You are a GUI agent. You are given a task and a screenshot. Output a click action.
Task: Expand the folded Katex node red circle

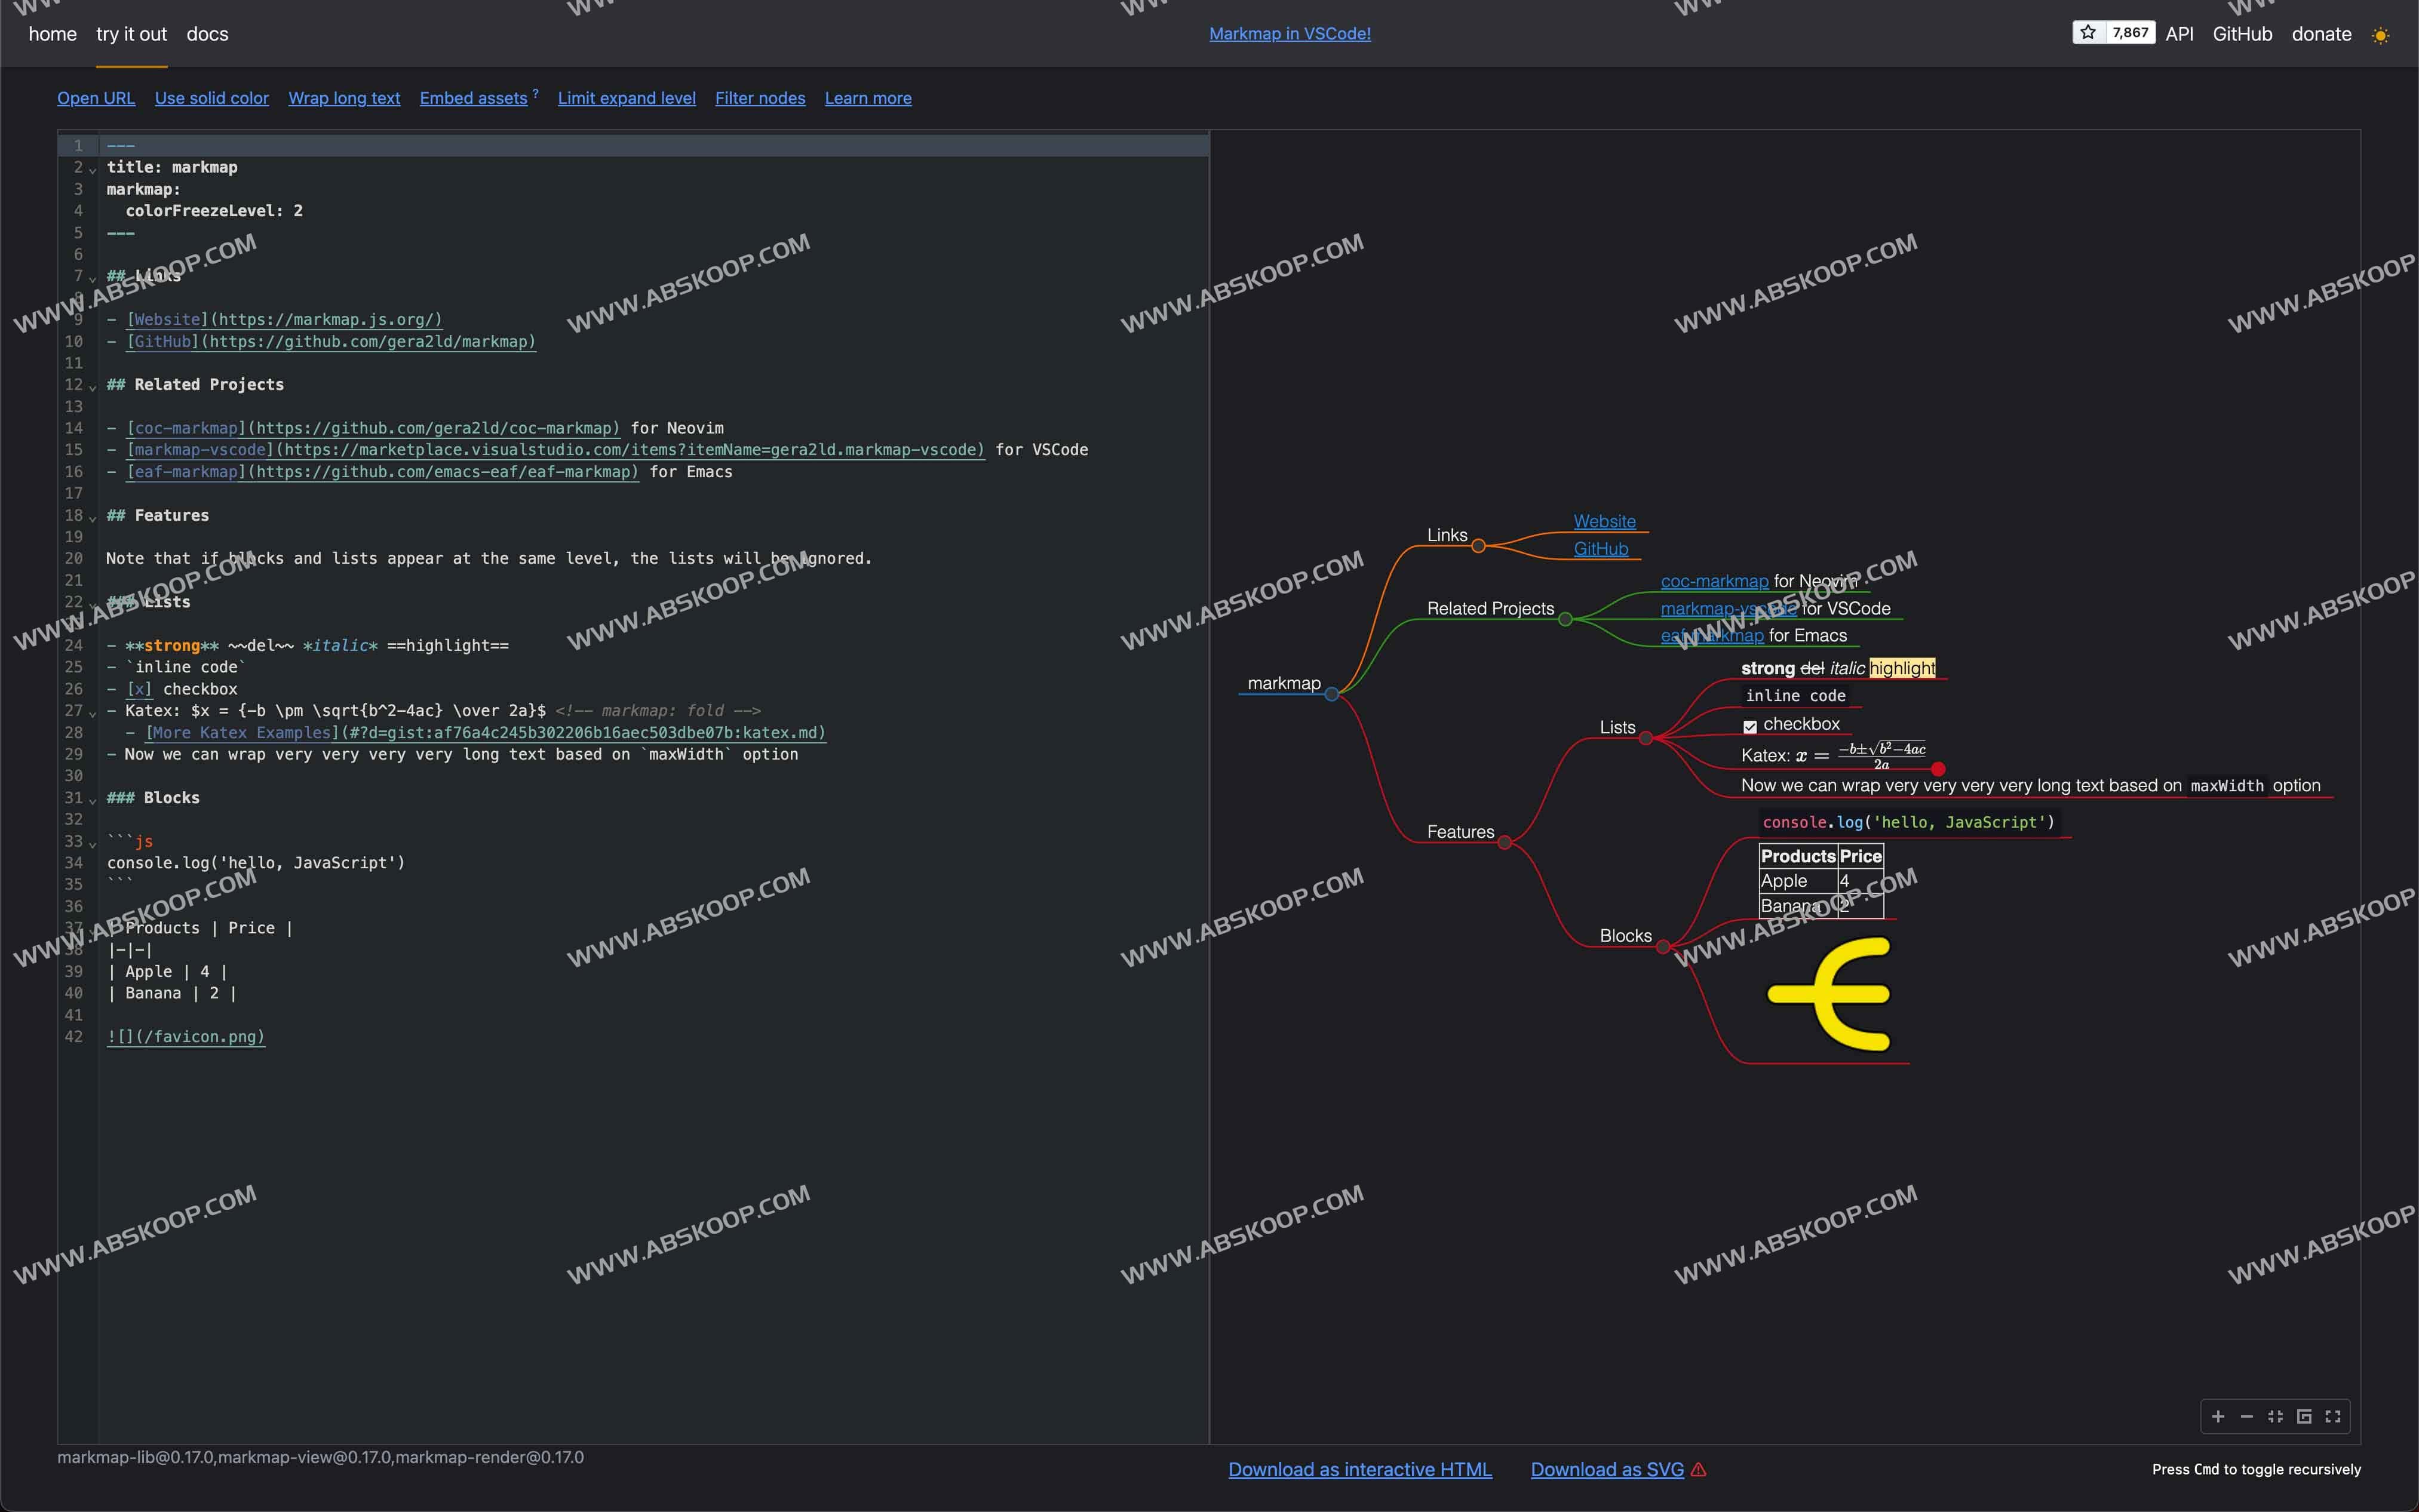(x=1938, y=769)
